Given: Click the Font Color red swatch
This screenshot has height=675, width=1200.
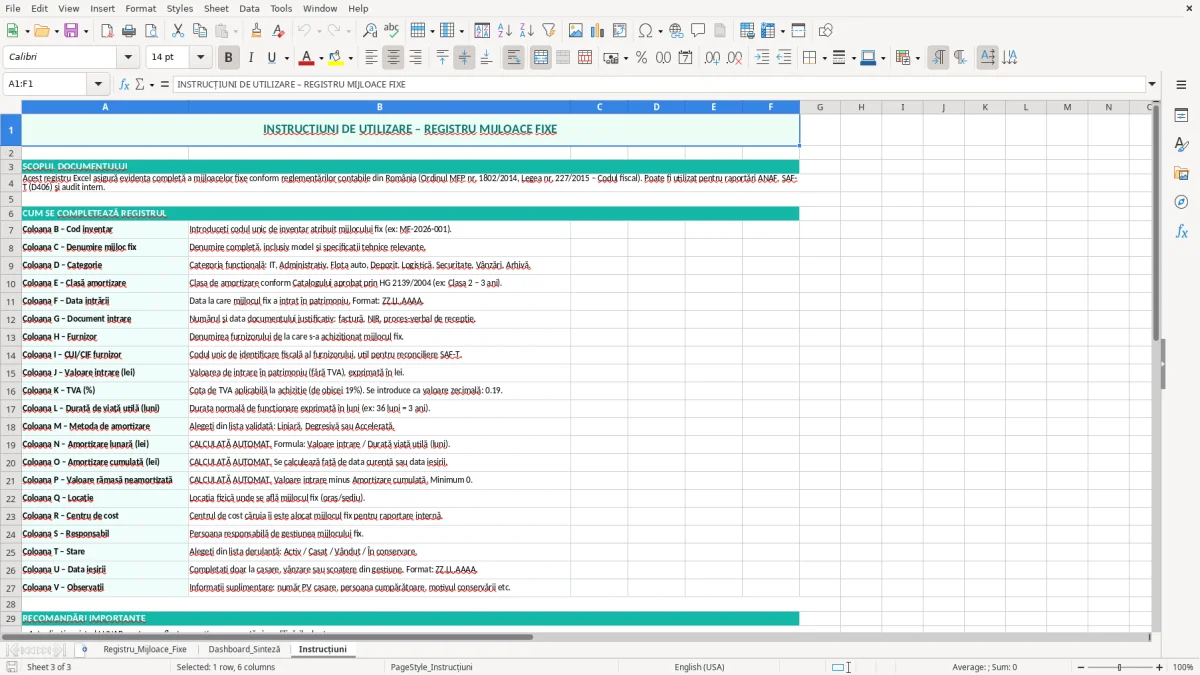Looking at the screenshot, I should coord(307,58).
